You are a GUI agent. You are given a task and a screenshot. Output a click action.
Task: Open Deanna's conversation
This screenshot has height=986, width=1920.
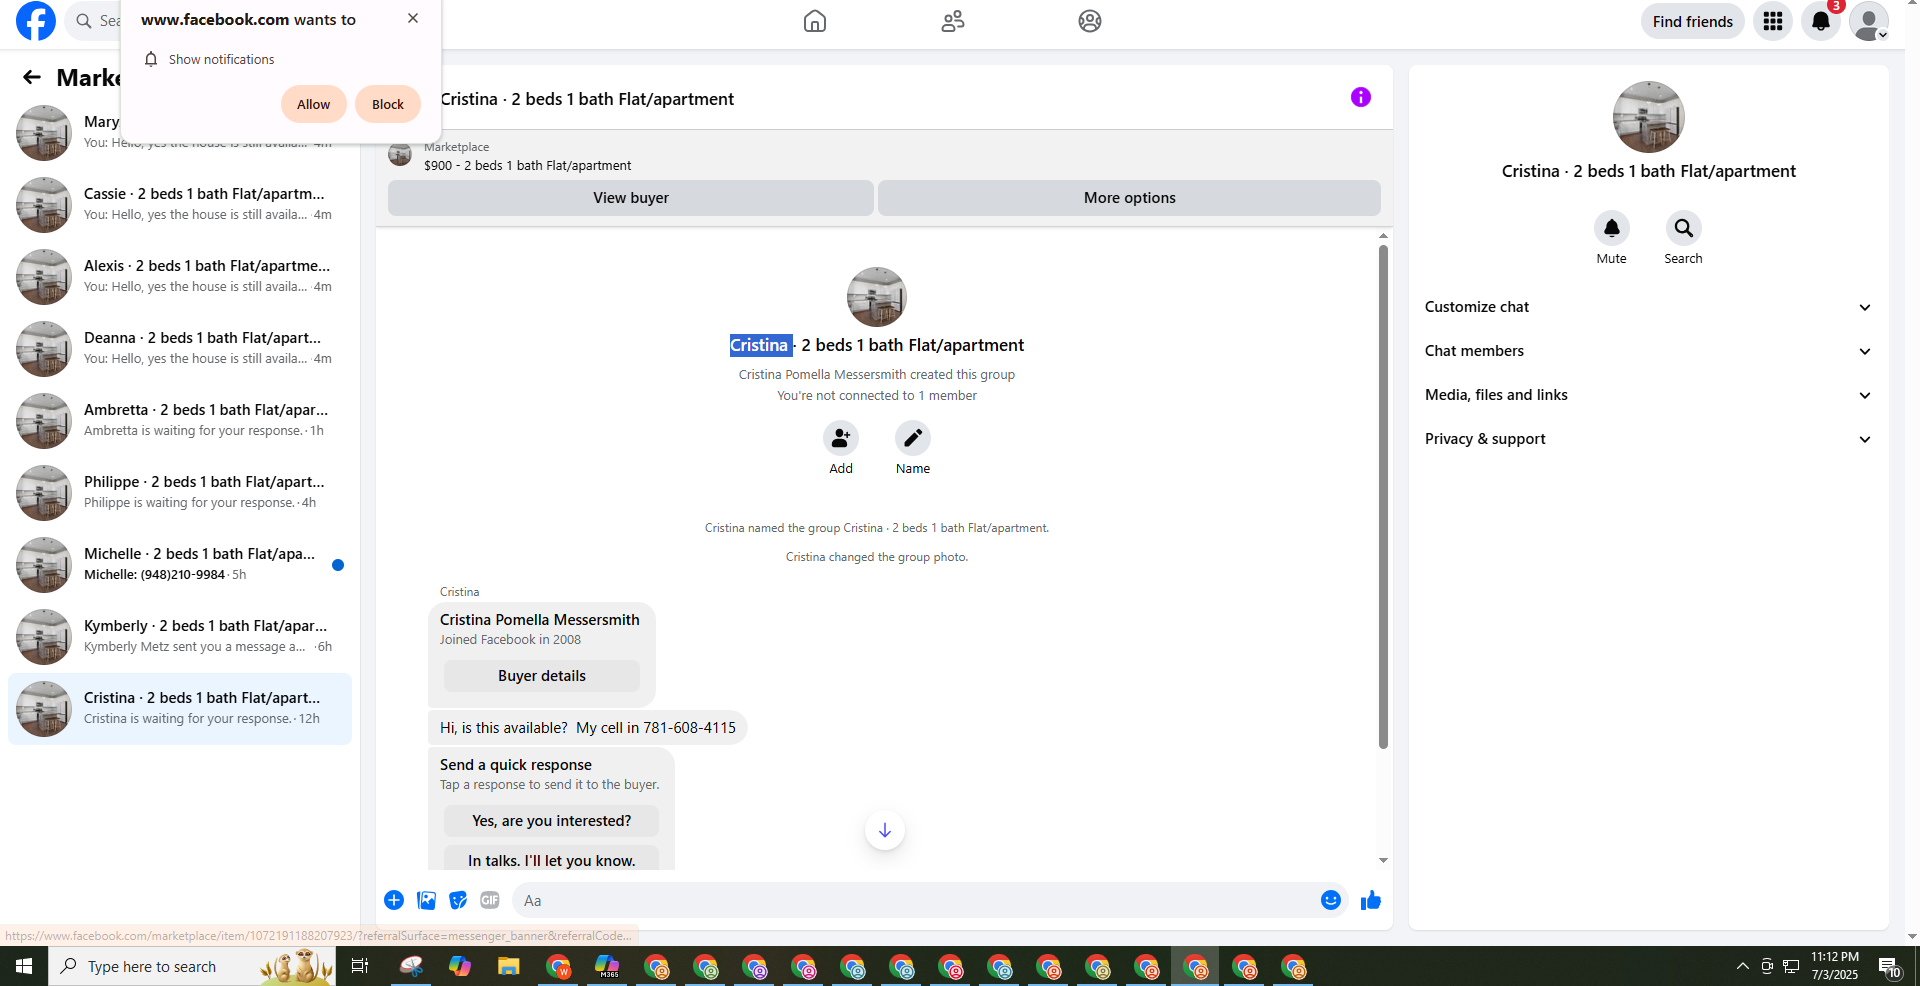point(180,349)
